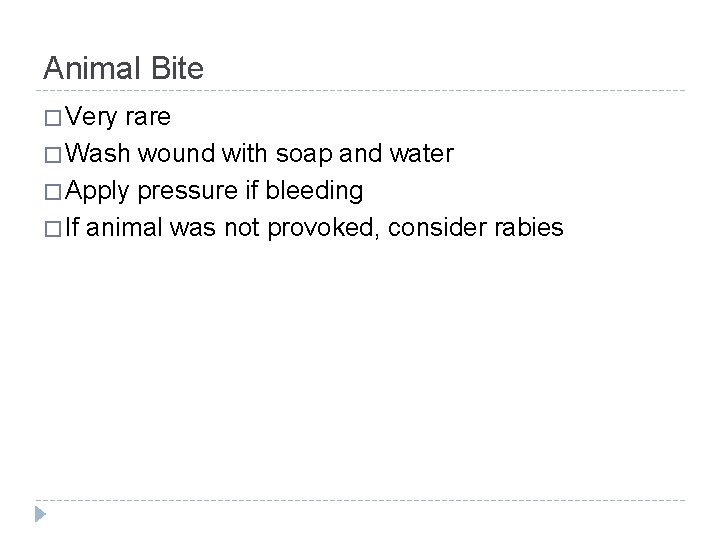
Task: Click the square bullet before "If animal"
Action: coord(51,229)
